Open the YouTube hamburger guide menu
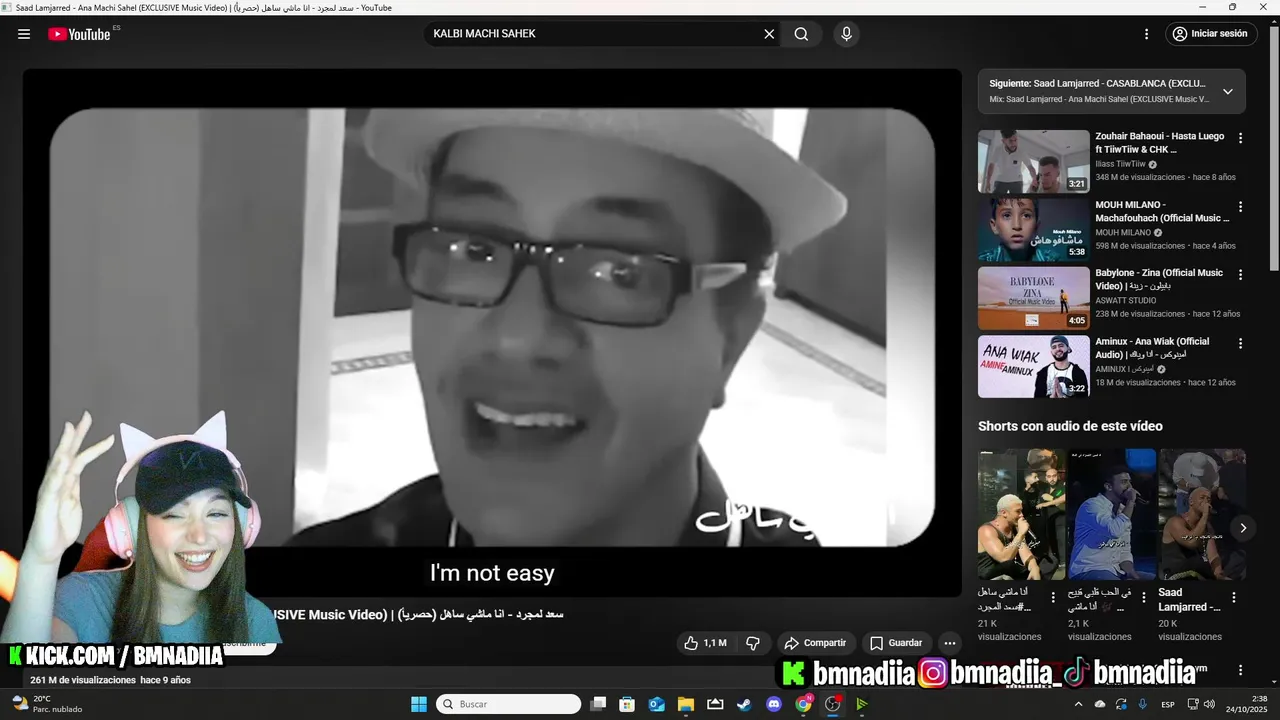 point(24,34)
